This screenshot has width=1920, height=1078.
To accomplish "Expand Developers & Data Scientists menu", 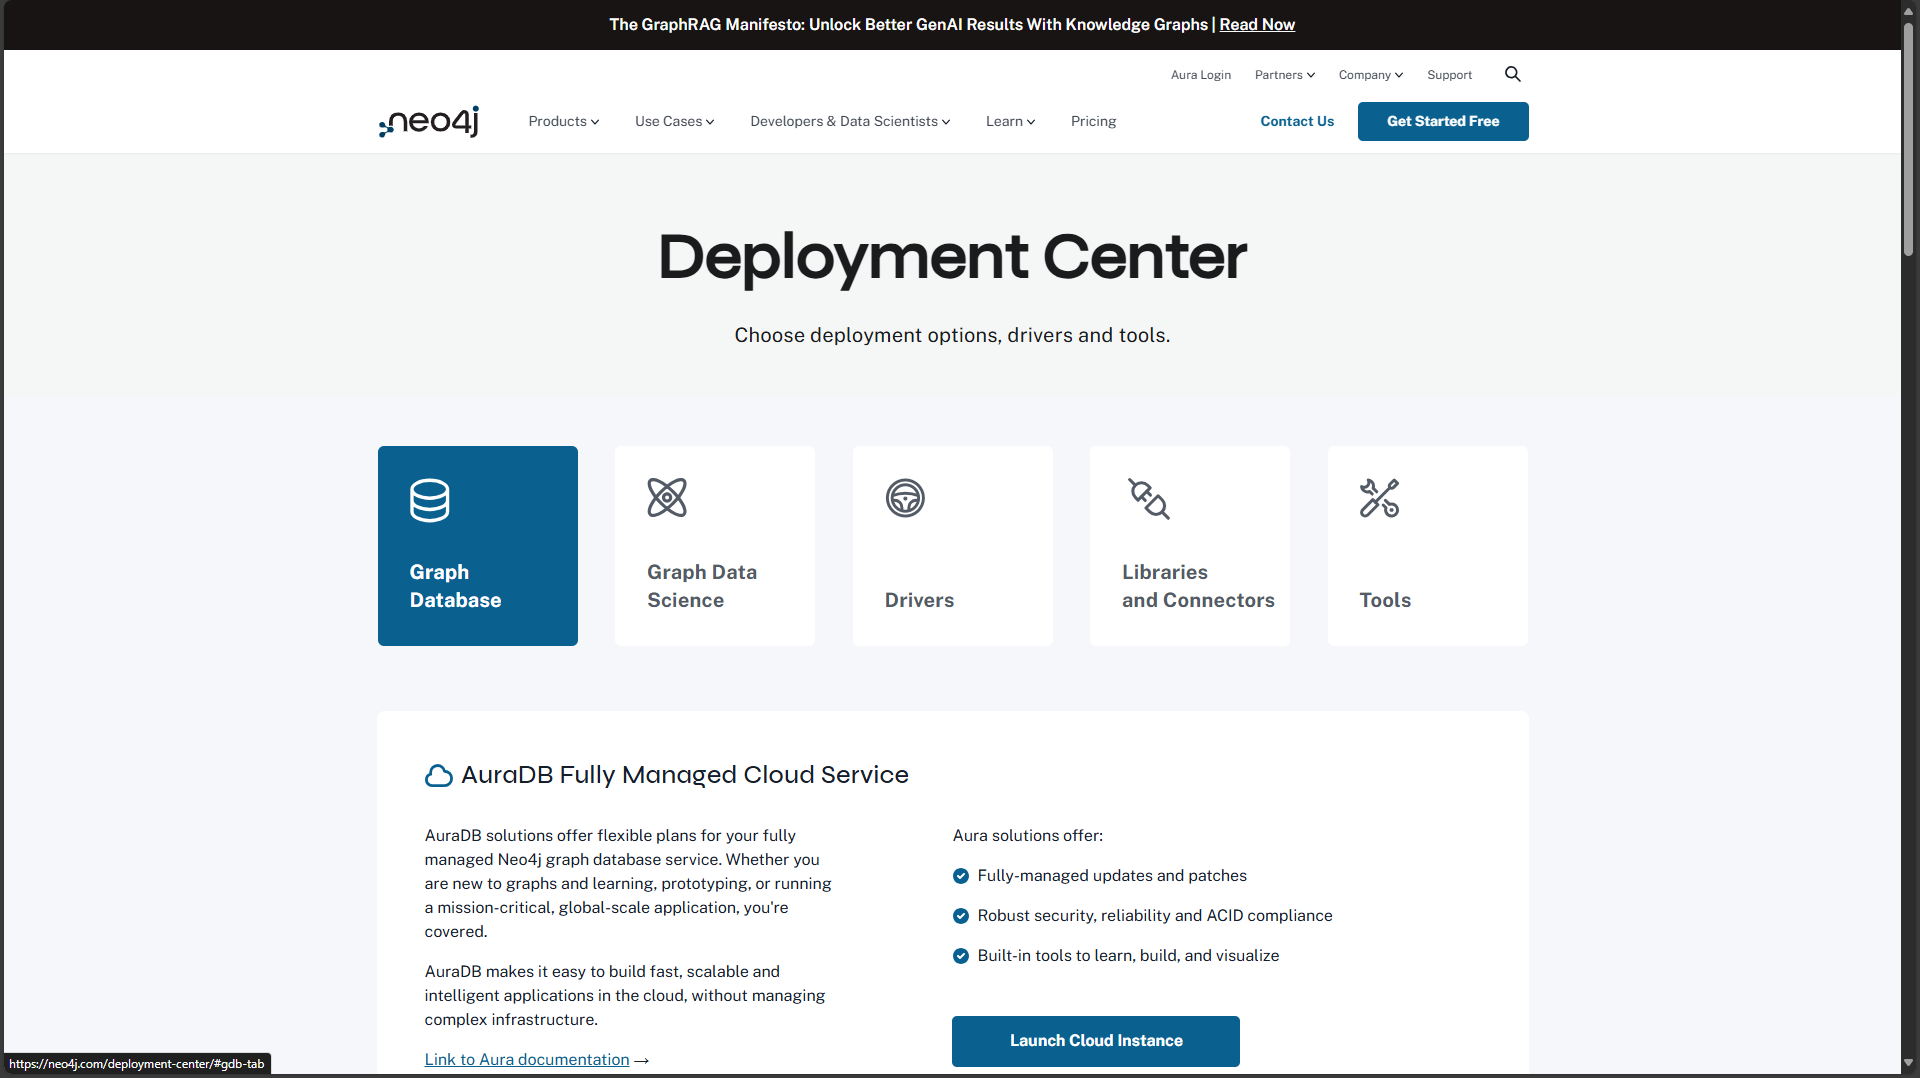I will click(849, 121).
